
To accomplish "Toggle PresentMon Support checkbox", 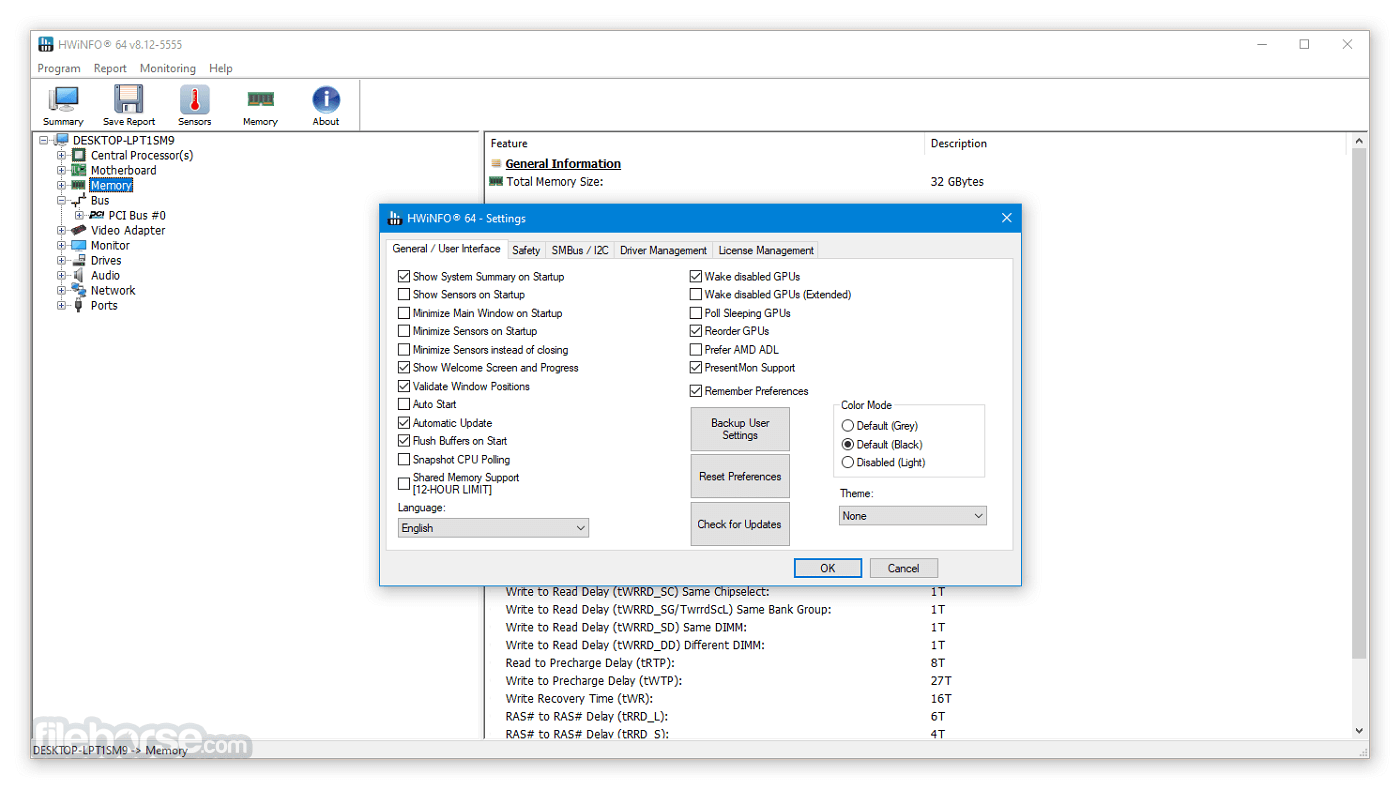I will pyautogui.click(x=696, y=367).
